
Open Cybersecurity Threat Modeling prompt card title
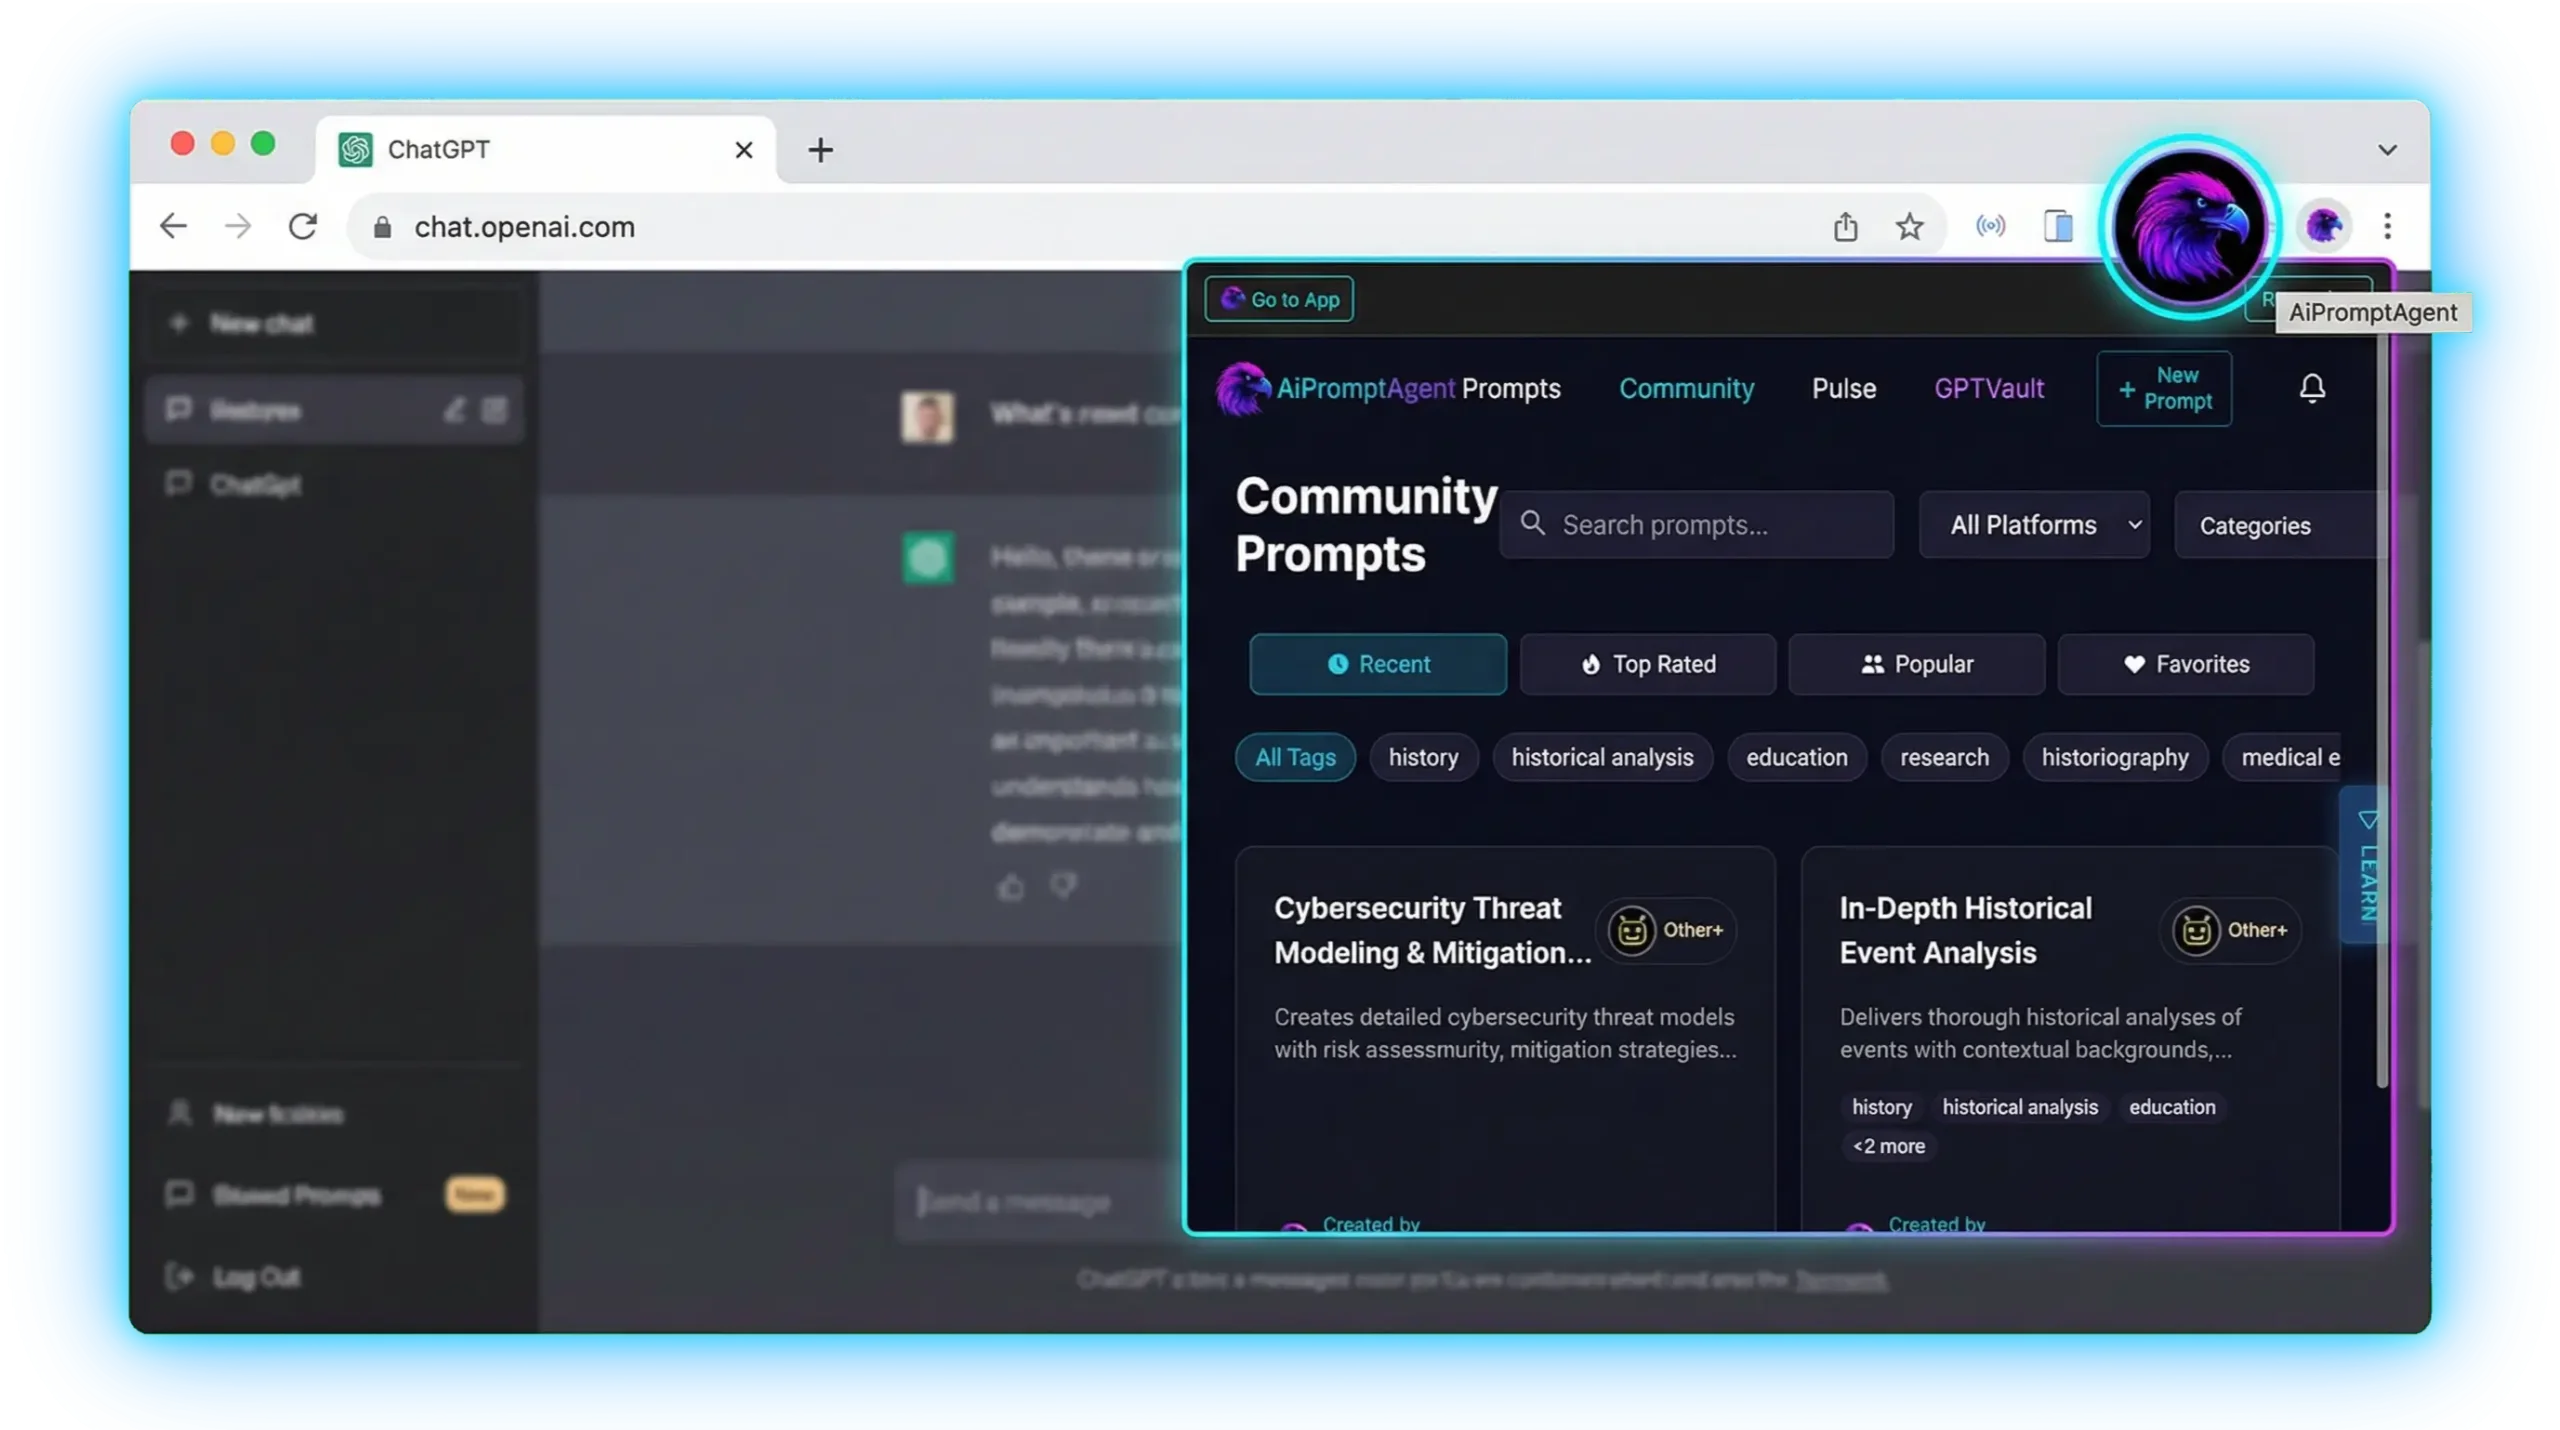point(1431,930)
